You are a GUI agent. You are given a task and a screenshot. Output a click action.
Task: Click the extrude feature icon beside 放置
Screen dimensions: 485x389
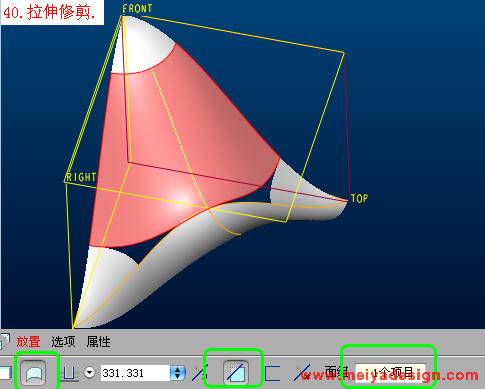[x=5, y=341]
